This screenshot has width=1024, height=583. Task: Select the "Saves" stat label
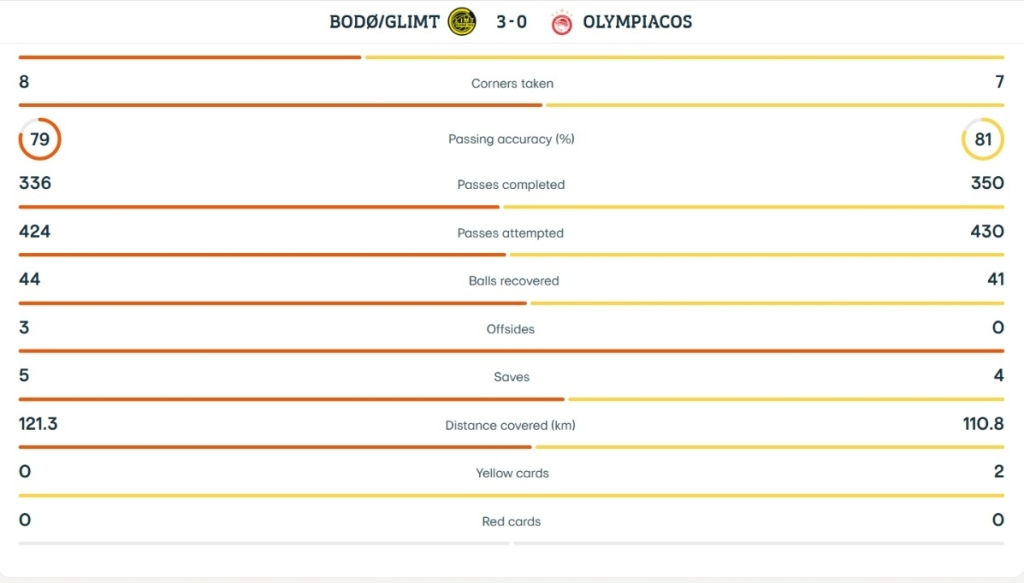click(x=511, y=377)
